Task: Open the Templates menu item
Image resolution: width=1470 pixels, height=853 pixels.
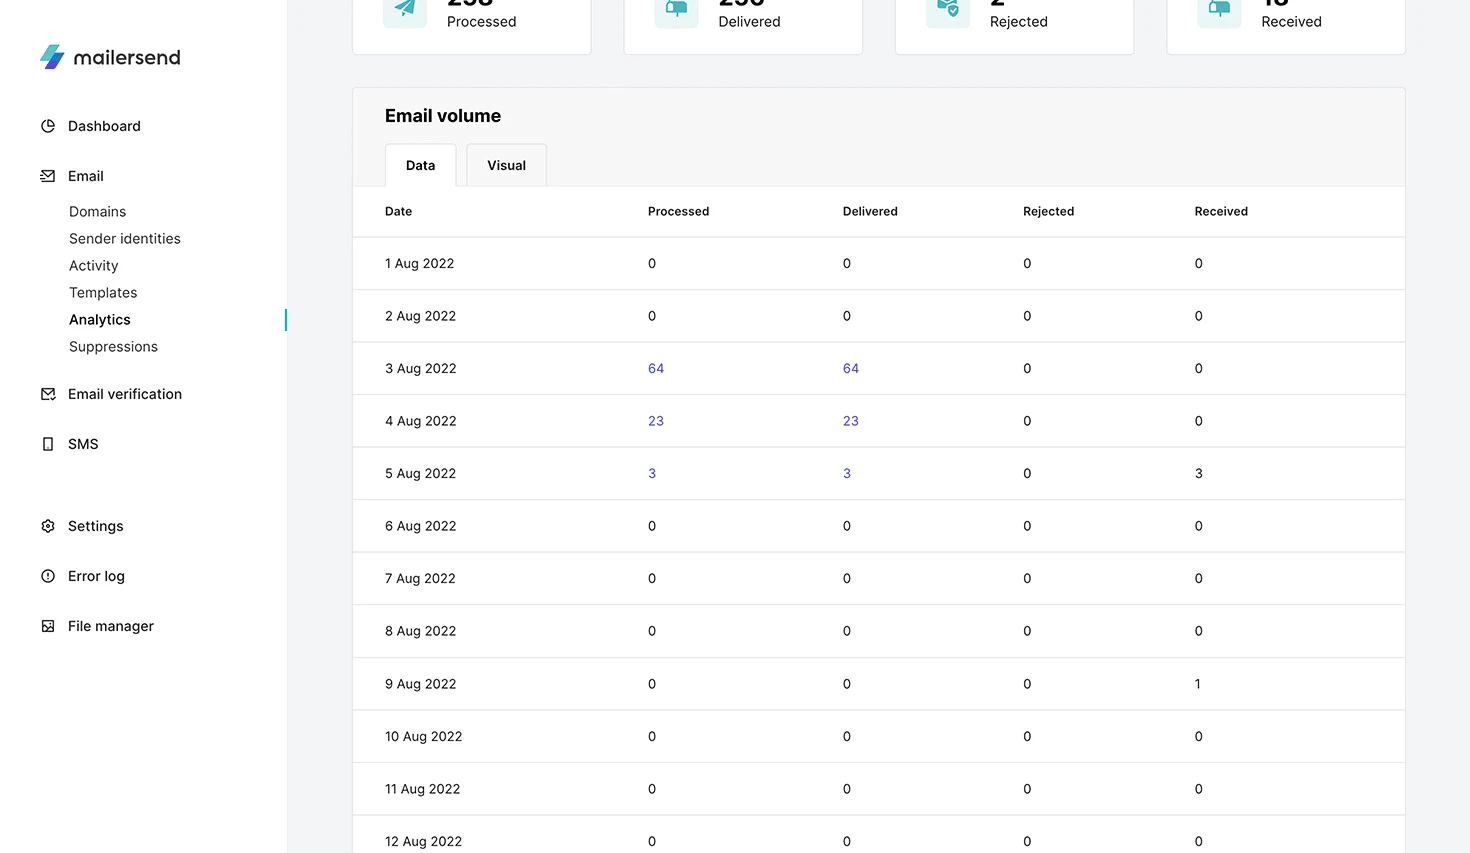Action: pos(103,293)
